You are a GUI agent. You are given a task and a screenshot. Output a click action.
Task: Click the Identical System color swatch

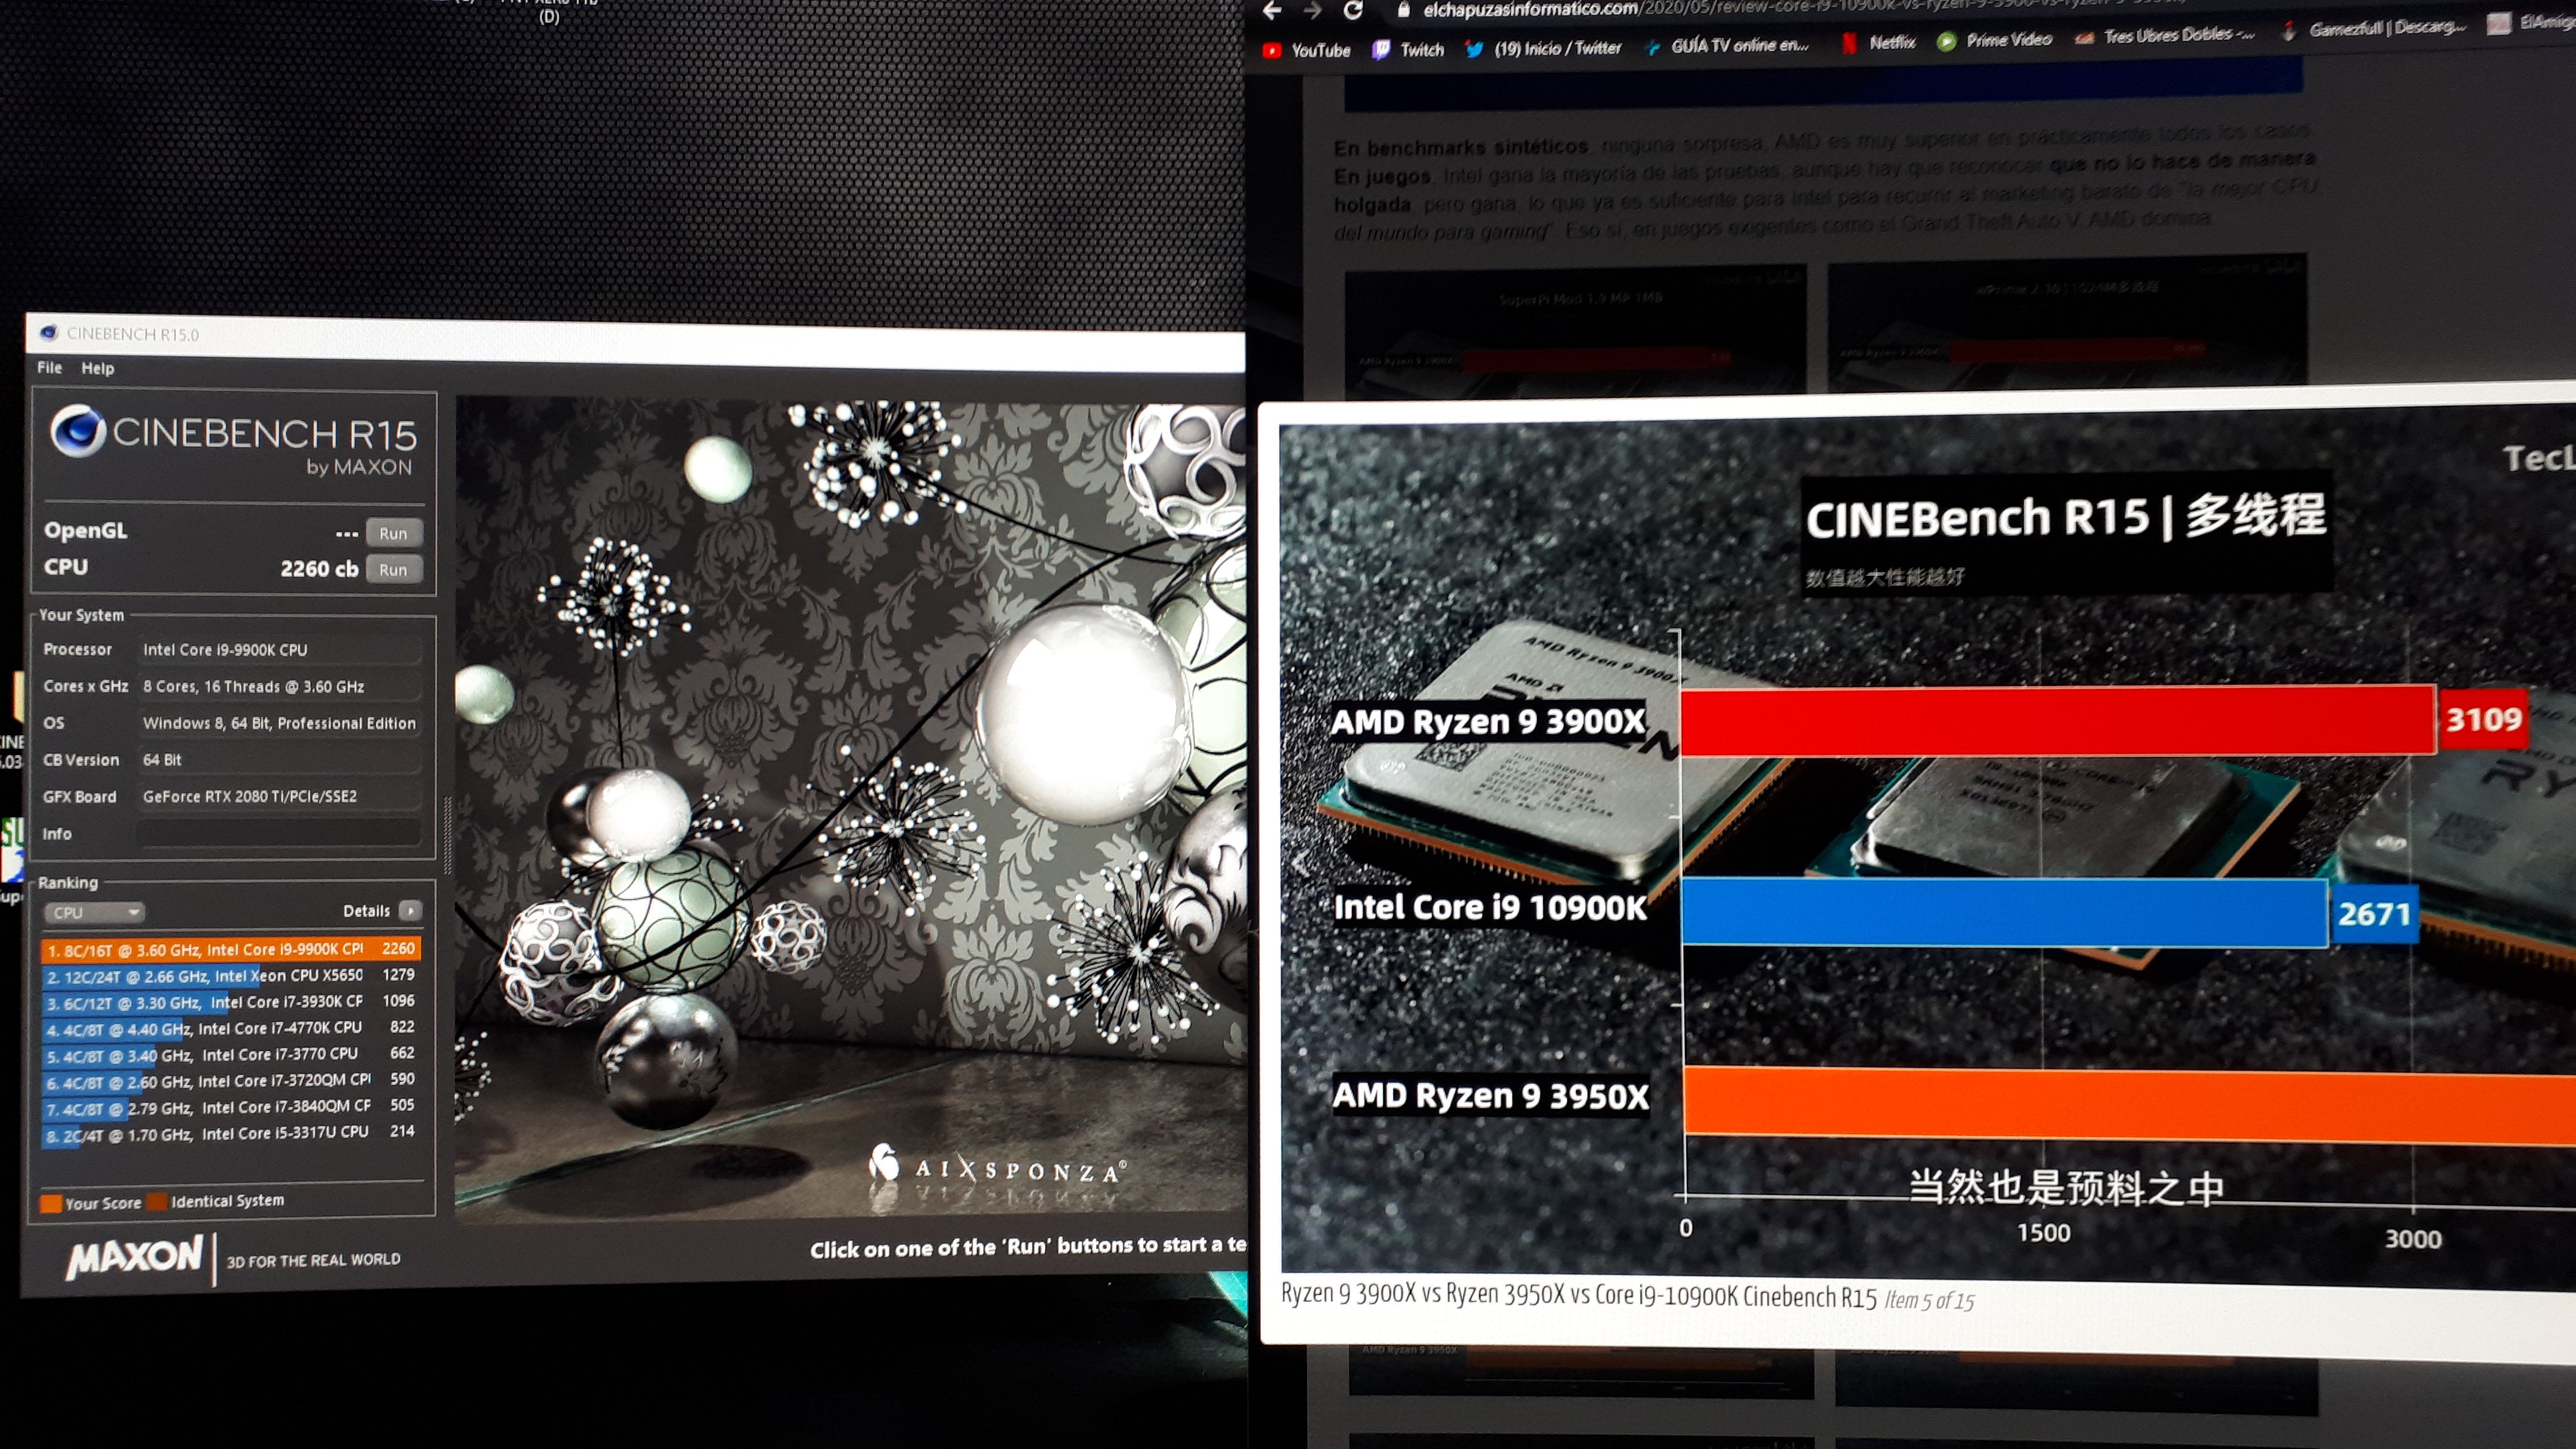click(x=156, y=1201)
